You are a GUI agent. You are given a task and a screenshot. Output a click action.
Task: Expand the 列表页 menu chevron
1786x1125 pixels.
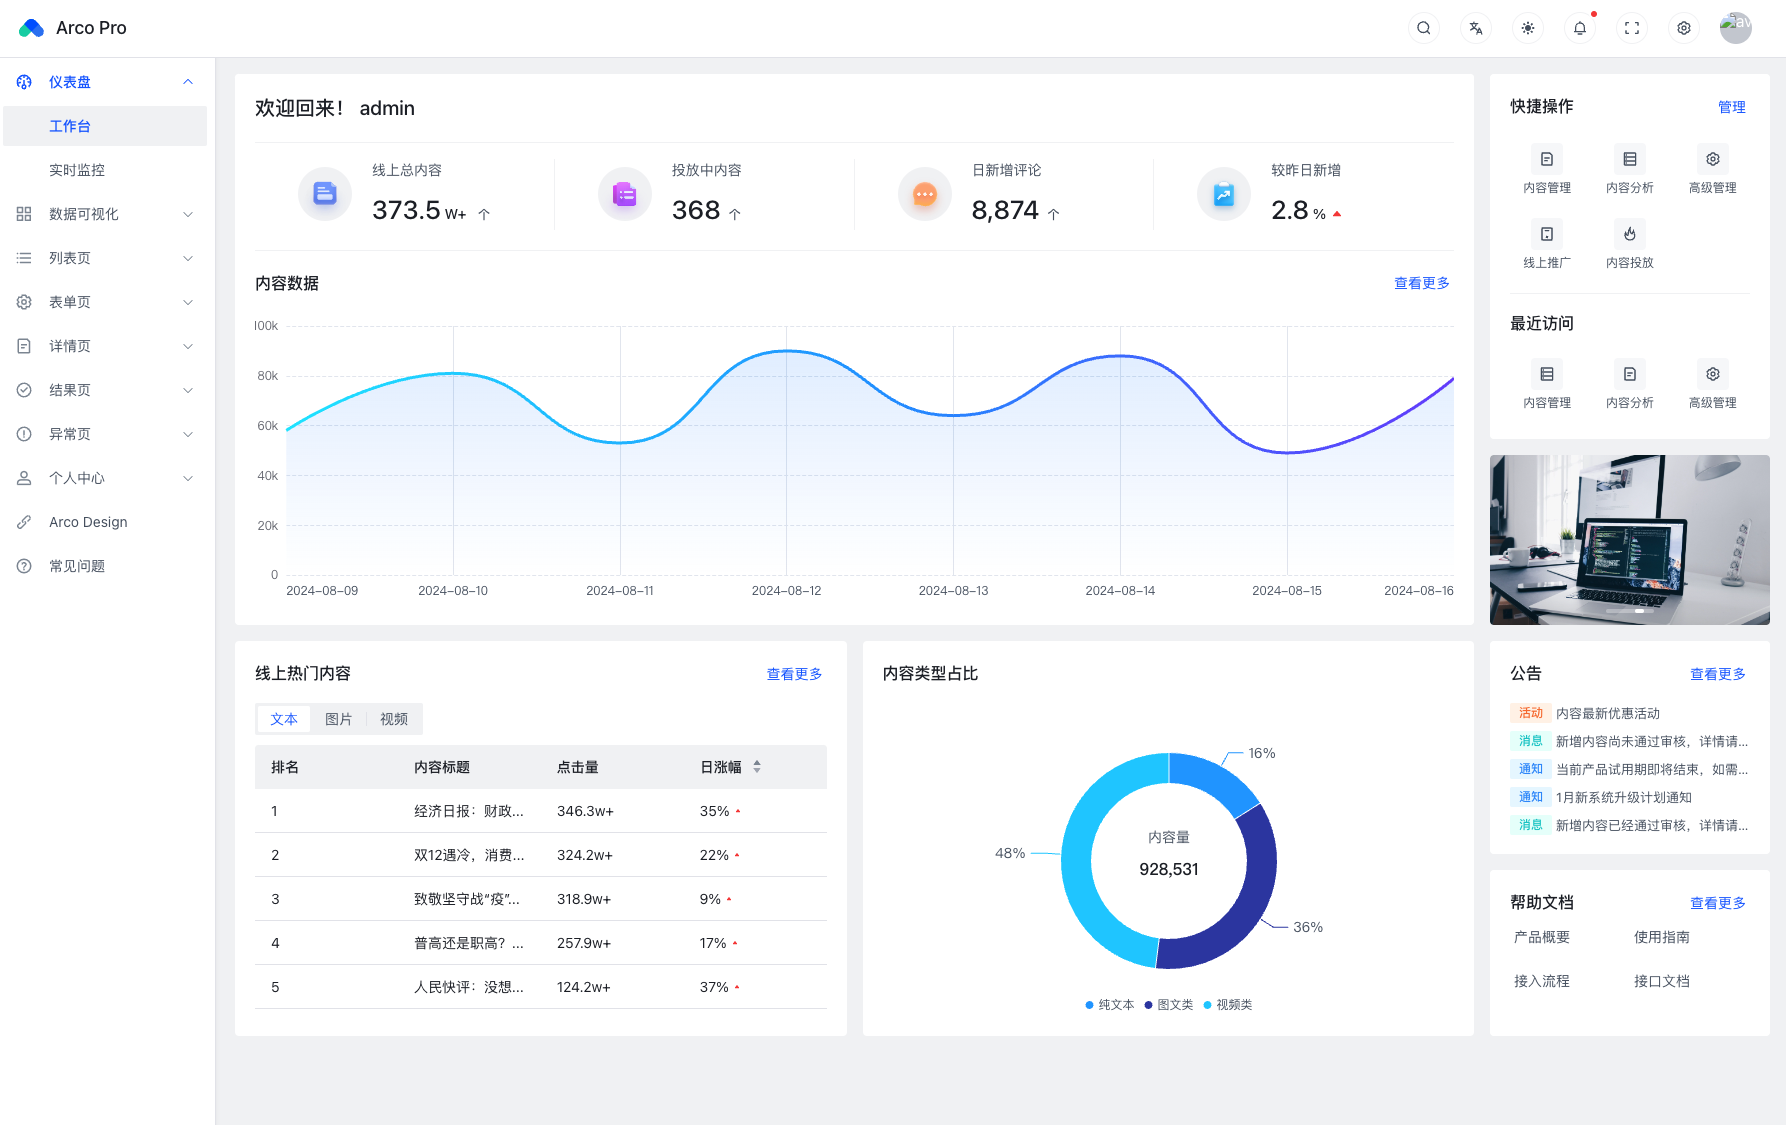(188, 258)
